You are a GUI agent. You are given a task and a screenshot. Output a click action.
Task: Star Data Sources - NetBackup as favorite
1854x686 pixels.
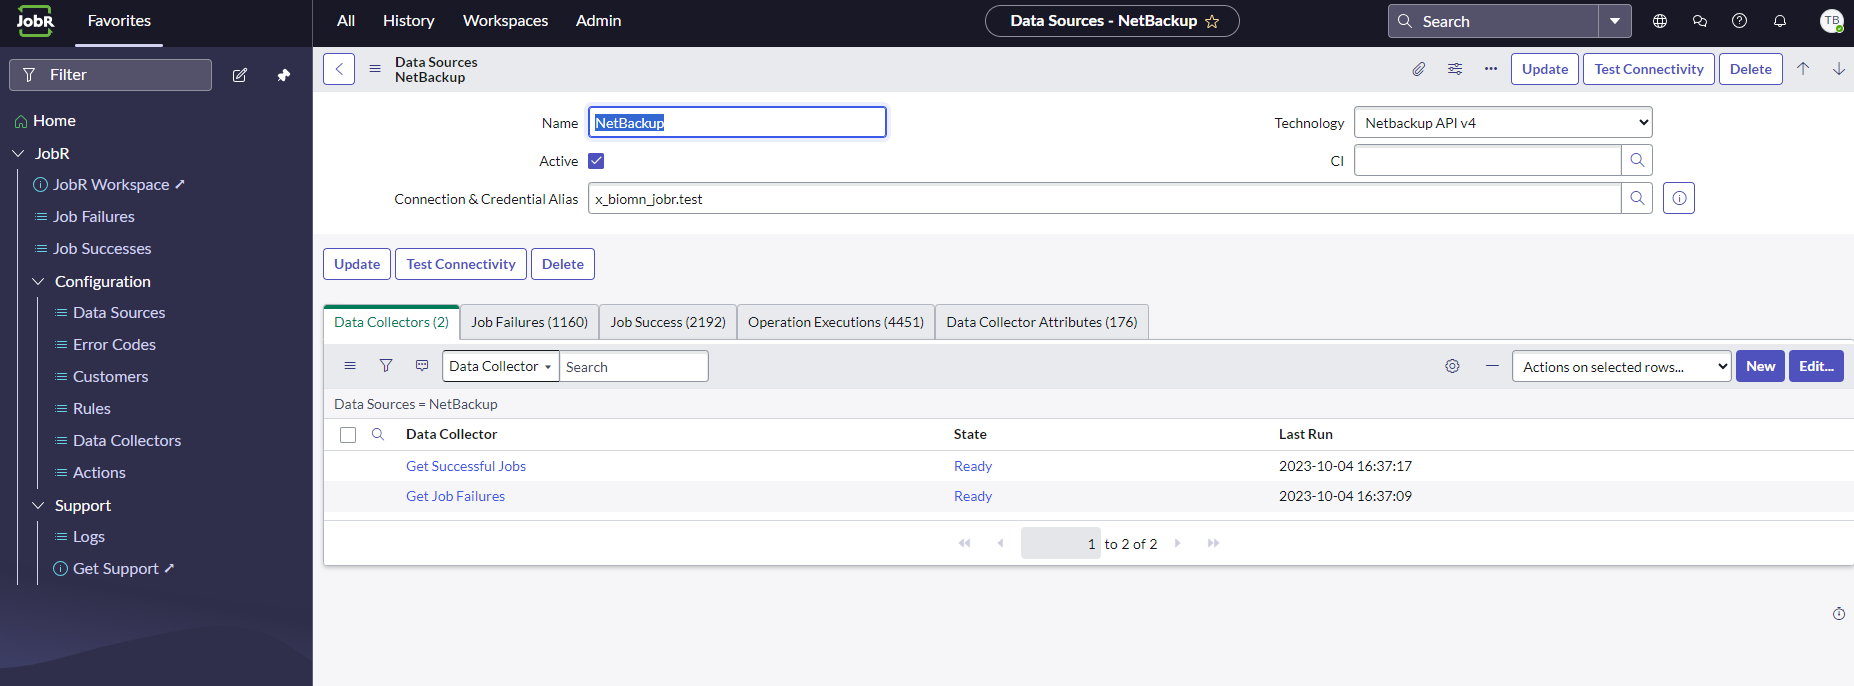tap(1212, 21)
